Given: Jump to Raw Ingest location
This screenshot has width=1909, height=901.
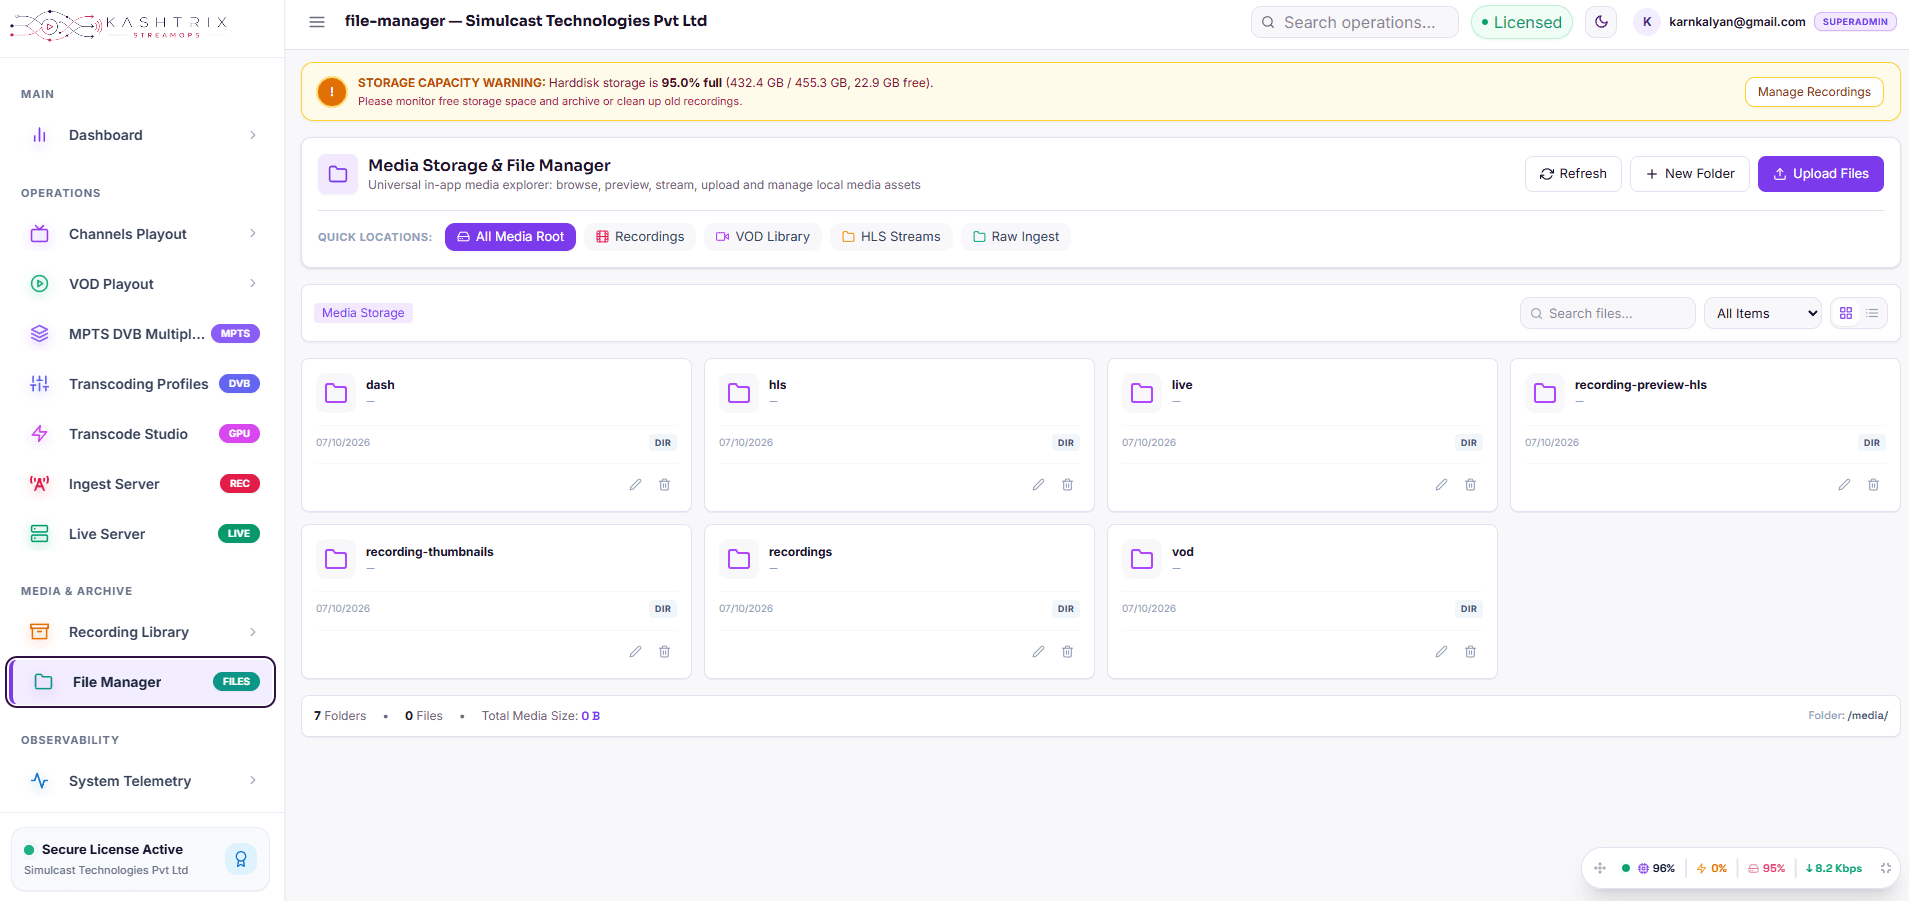Looking at the screenshot, I should click(x=1016, y=237).
